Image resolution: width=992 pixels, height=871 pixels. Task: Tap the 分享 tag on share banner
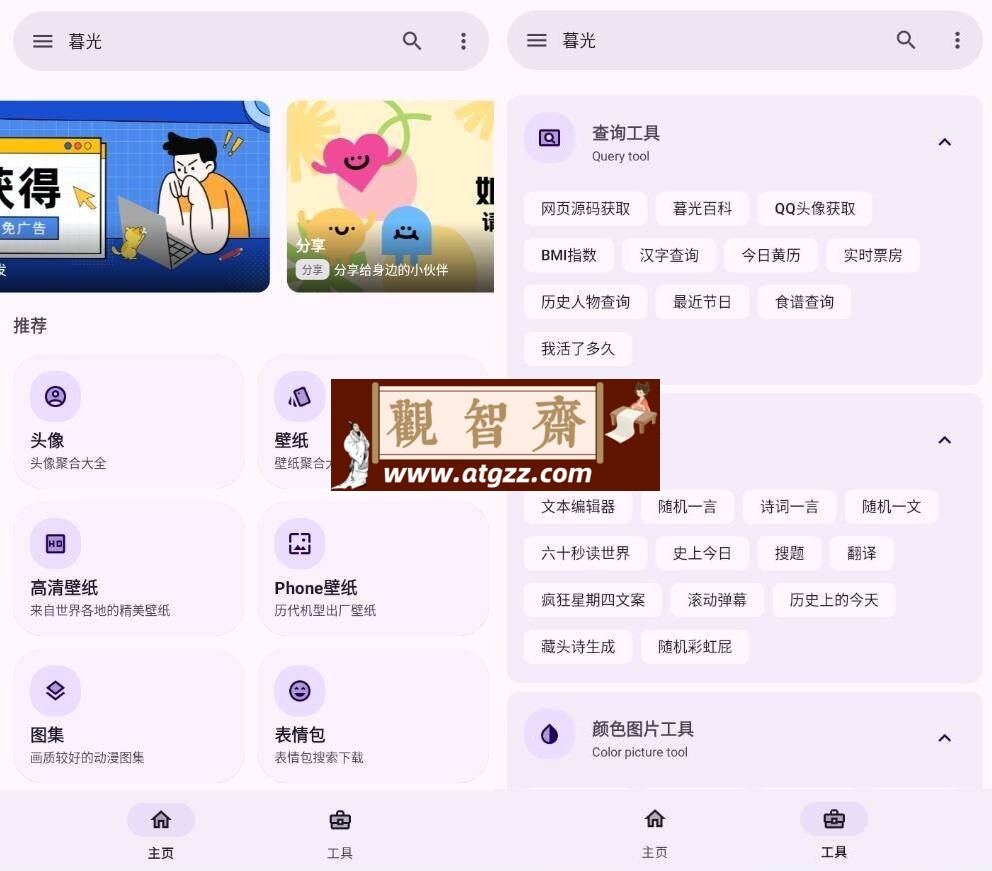(x=312, y=270)
